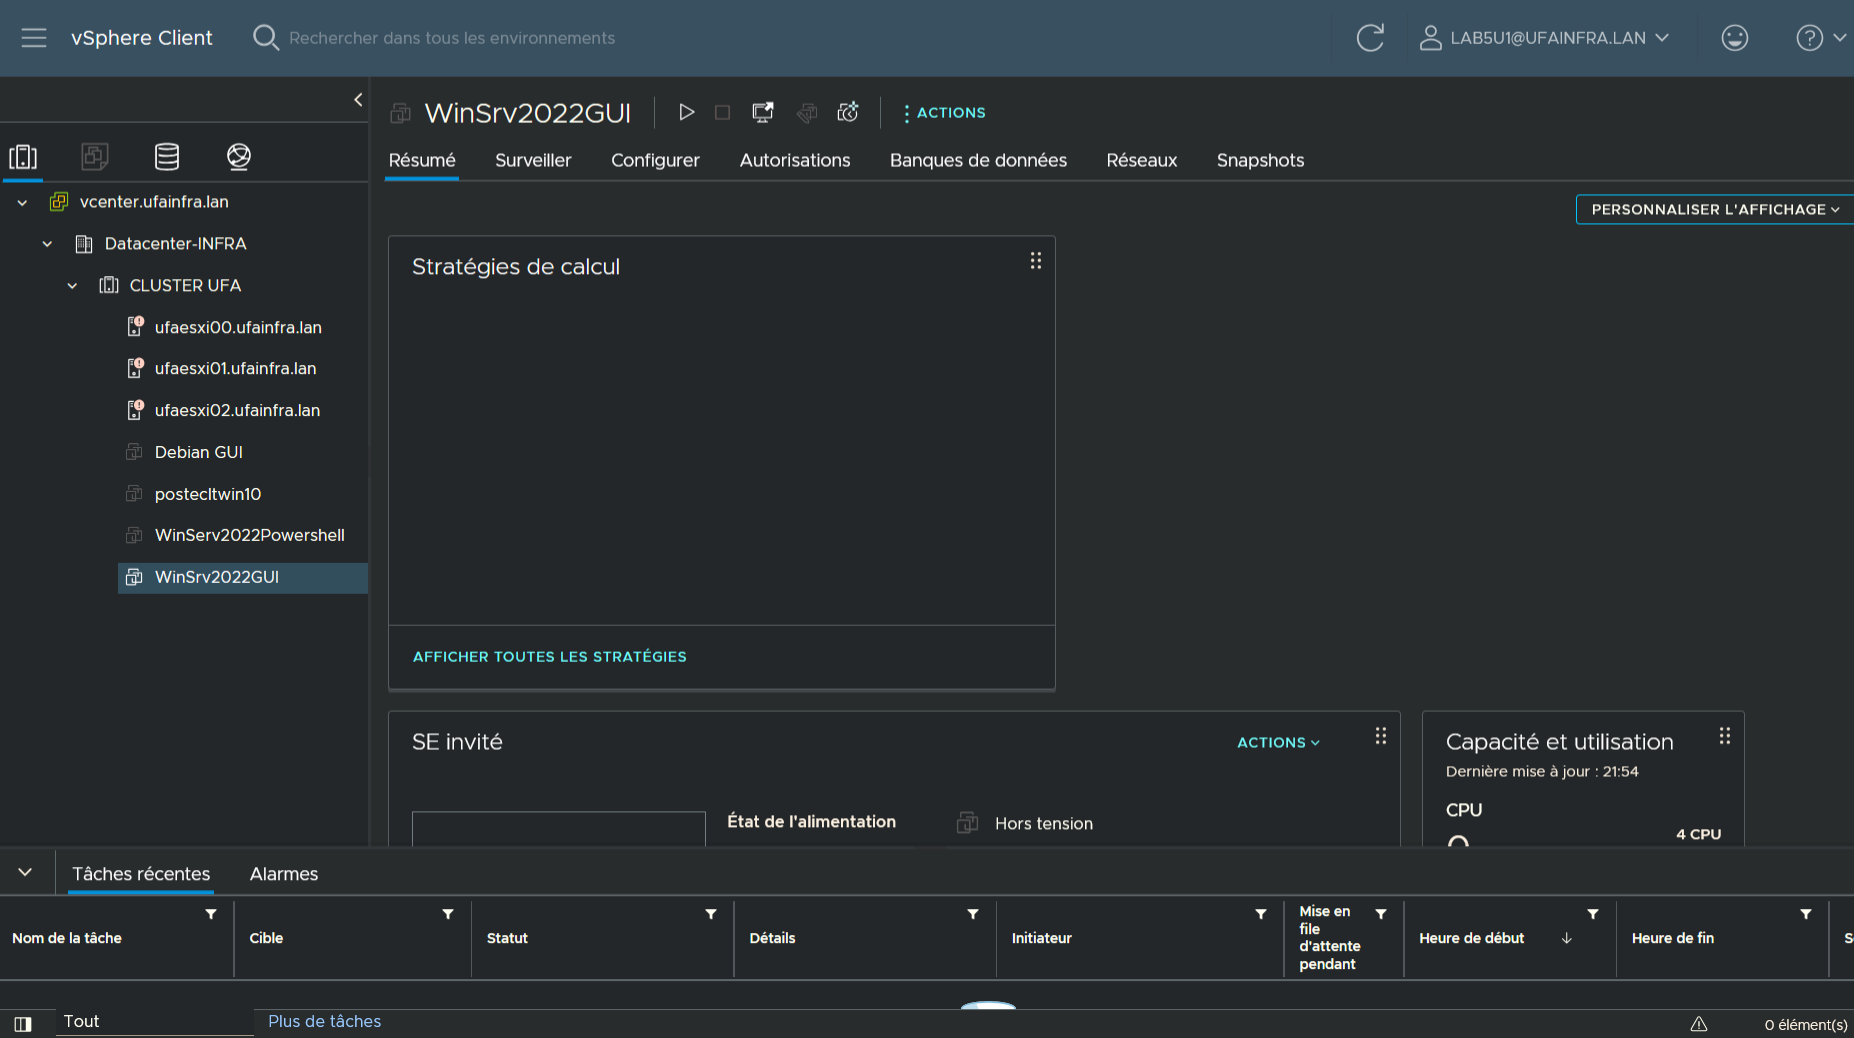Filter the Heure de fin column
1854x1038 pixels.
click(x=1806, y=914)
